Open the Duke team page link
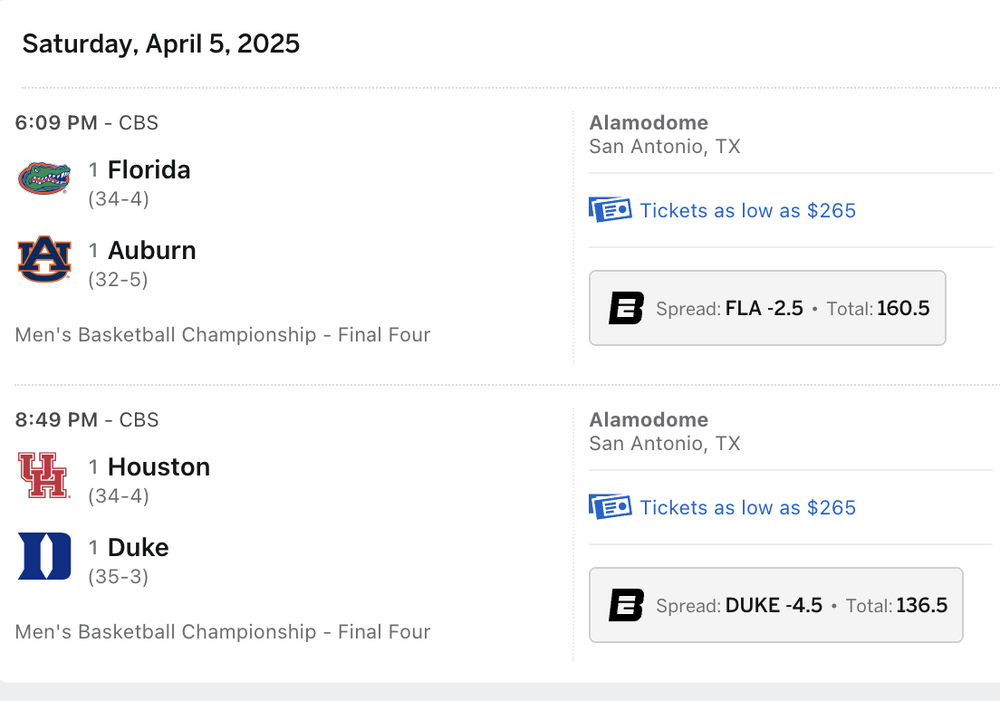 pos(138,547)
